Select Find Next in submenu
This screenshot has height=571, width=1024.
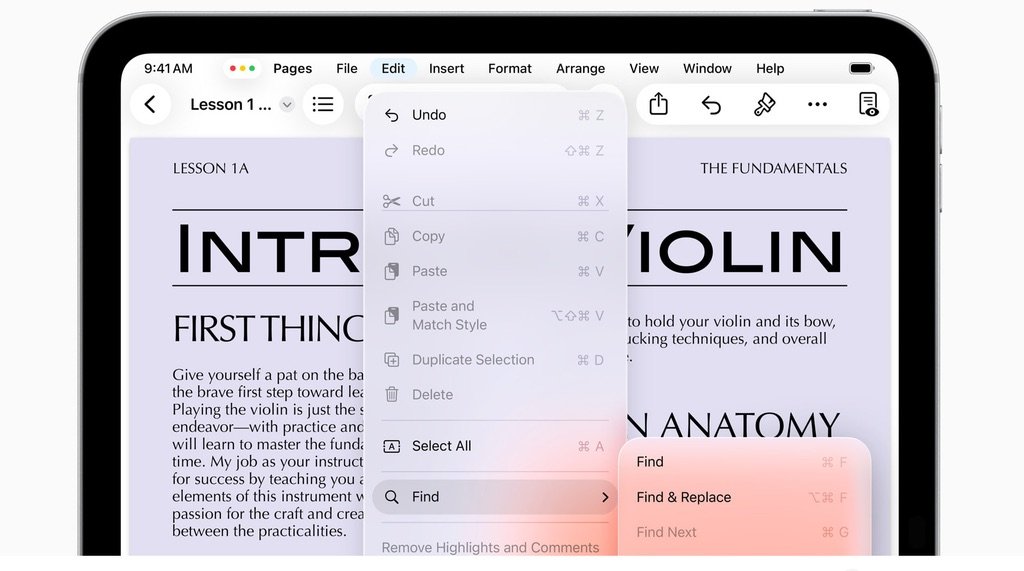(x=744, y=532)
